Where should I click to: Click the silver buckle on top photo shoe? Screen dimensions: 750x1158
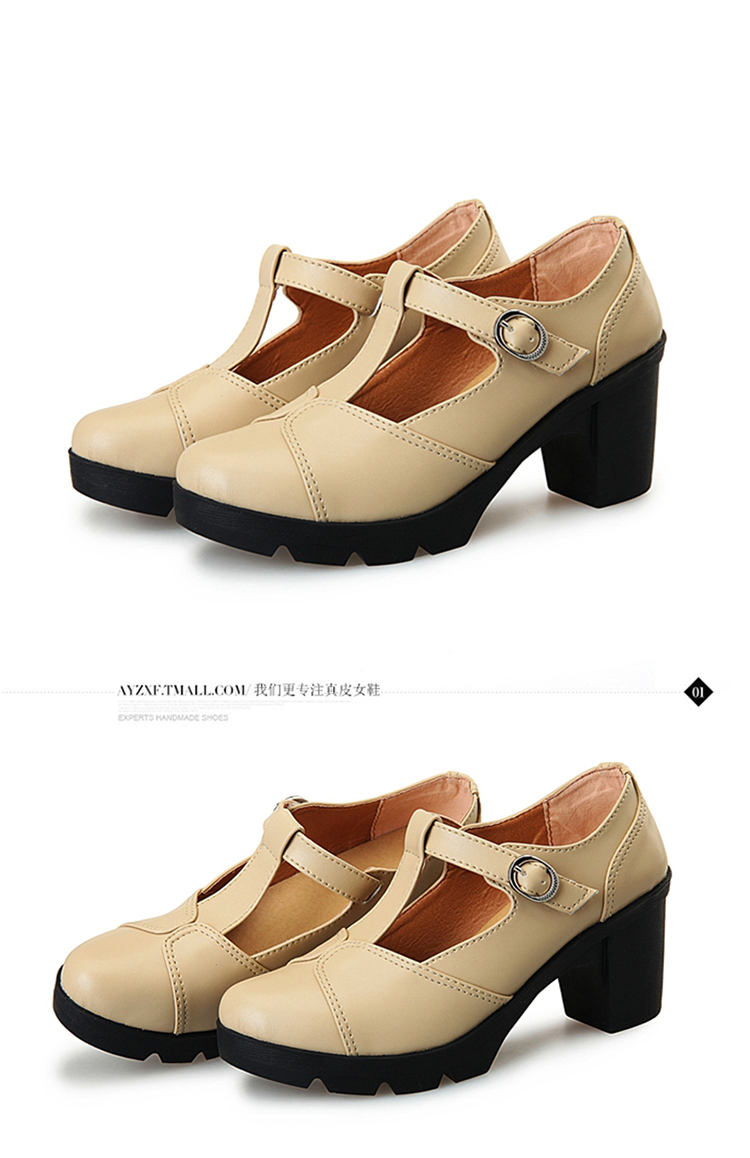pyautogui.click(x=520, y=336)
